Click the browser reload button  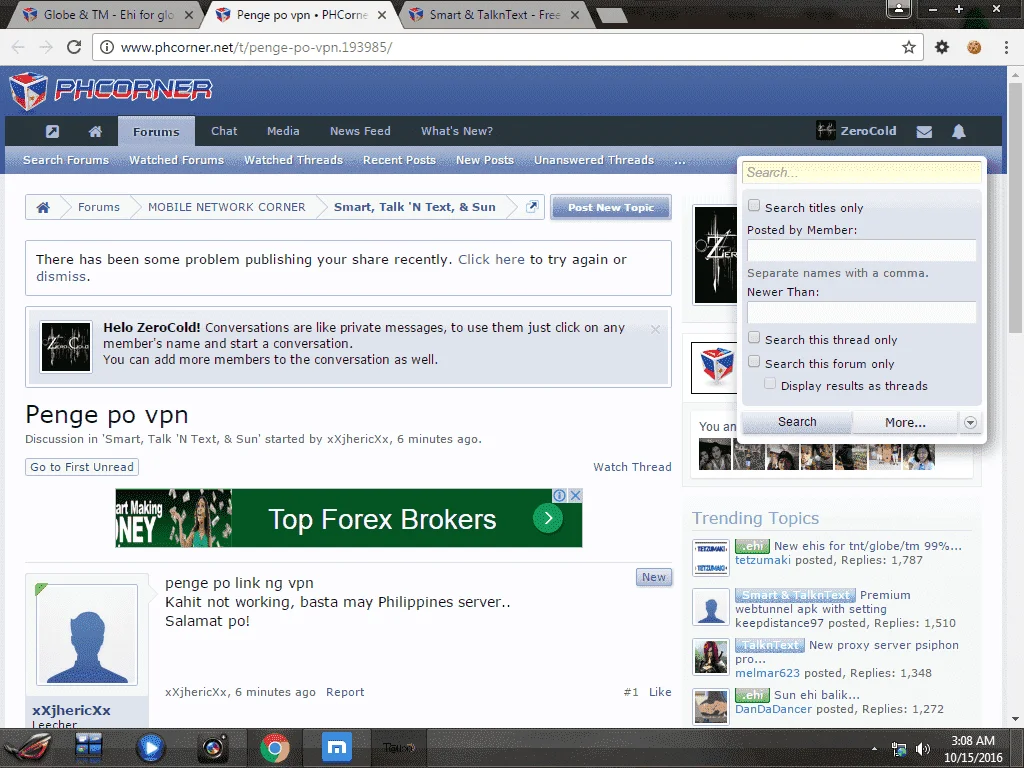coord(74,47)
